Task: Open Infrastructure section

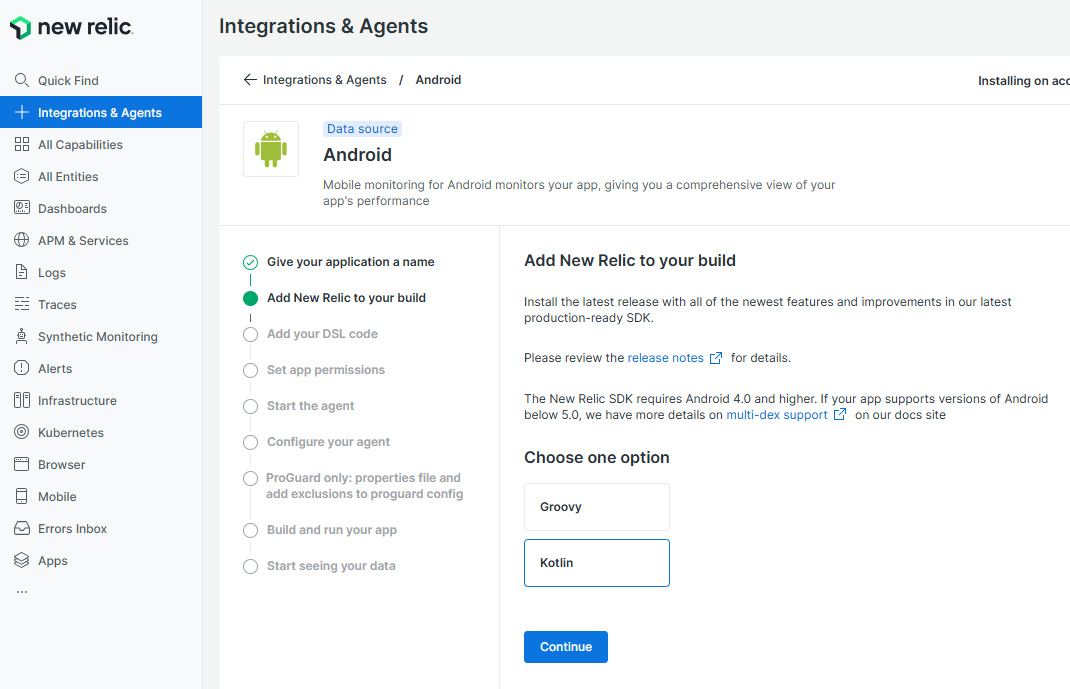Action: (x=101, y=401)
